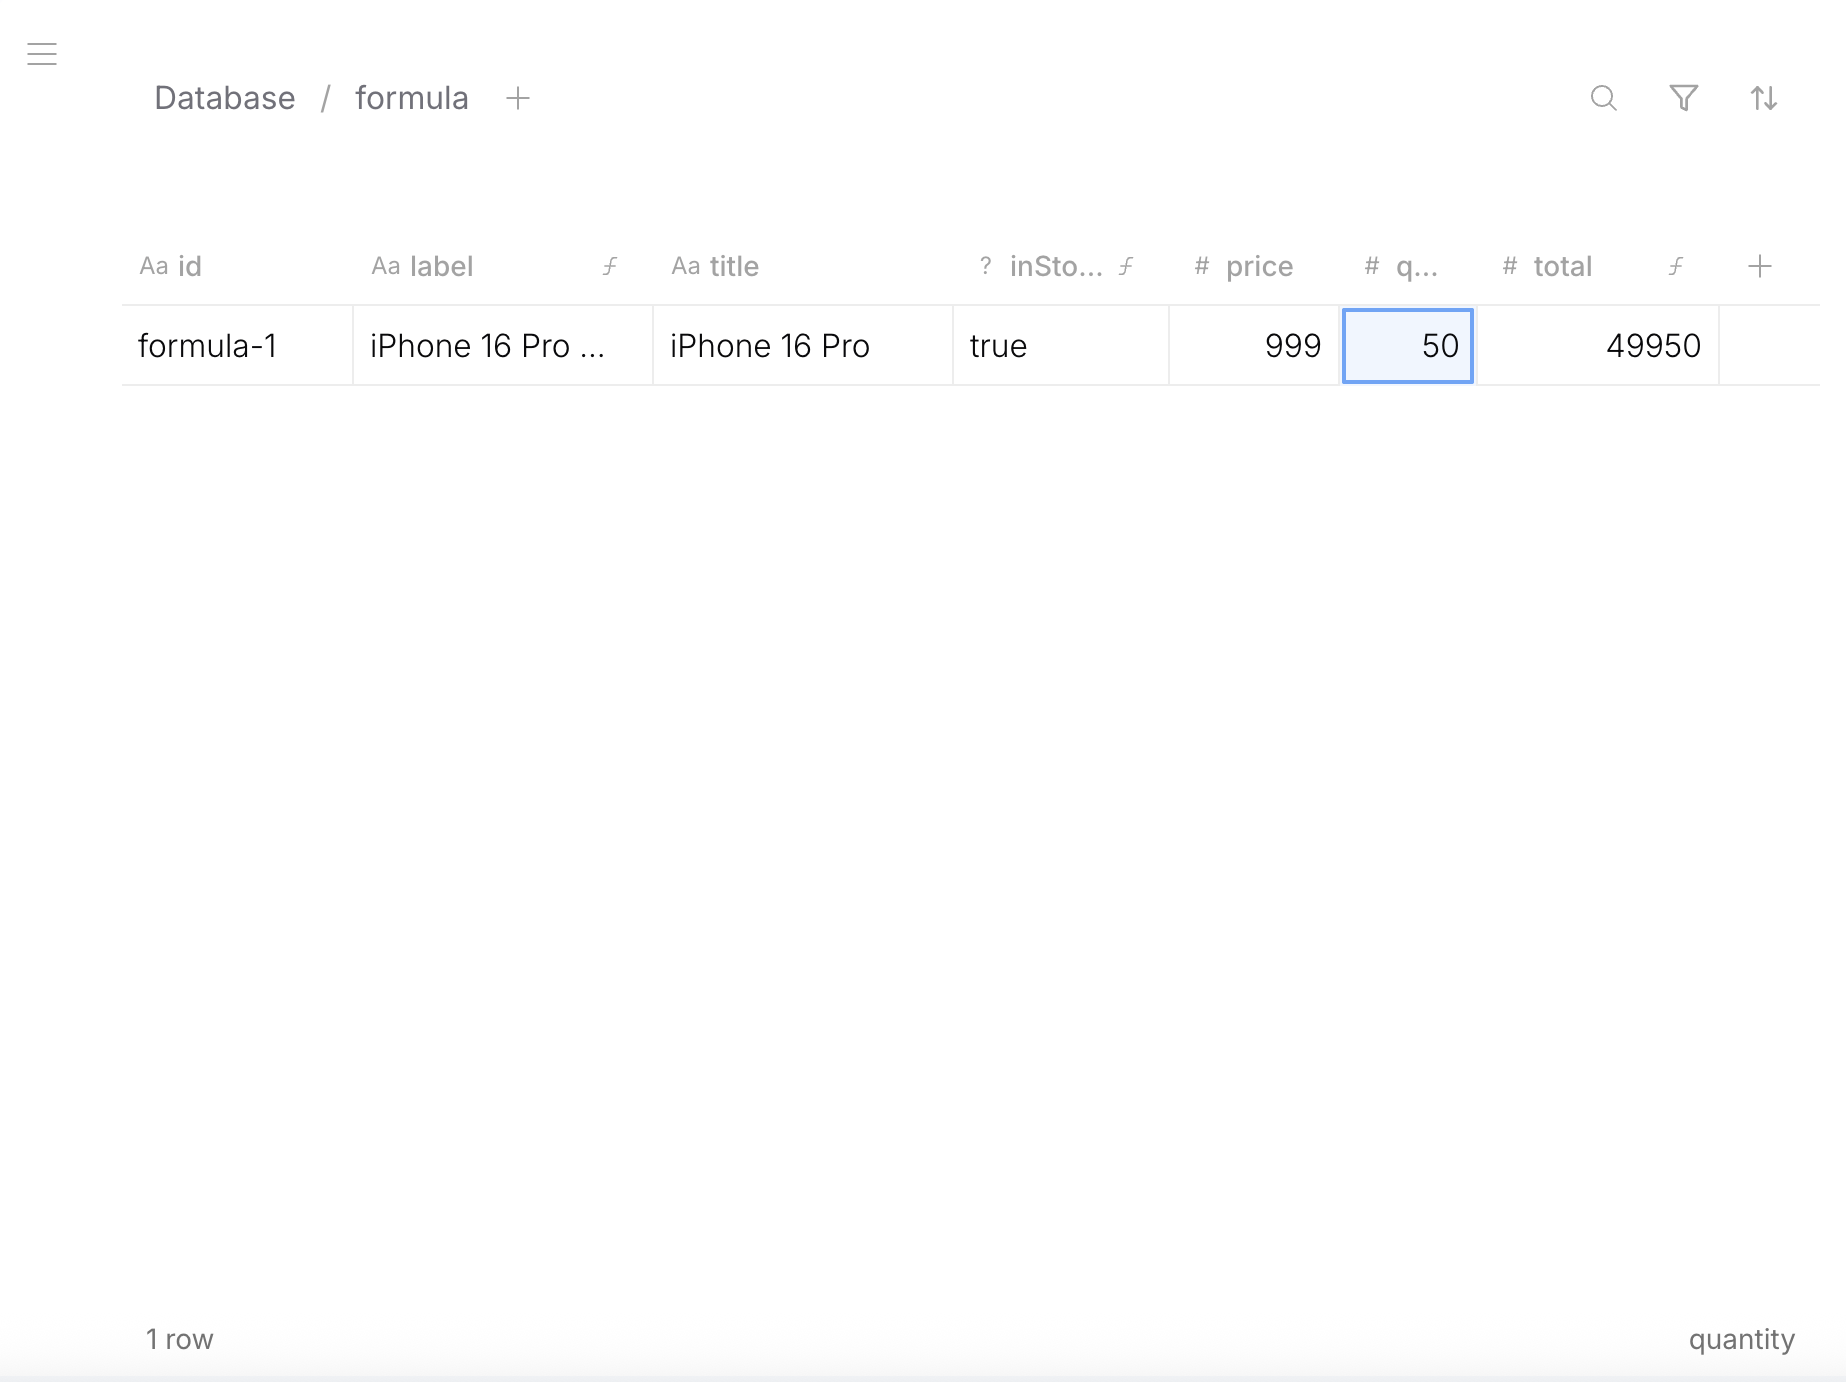Switch to the formula view tab
The image size is (1846, 1382).
(x=412, y=97)
